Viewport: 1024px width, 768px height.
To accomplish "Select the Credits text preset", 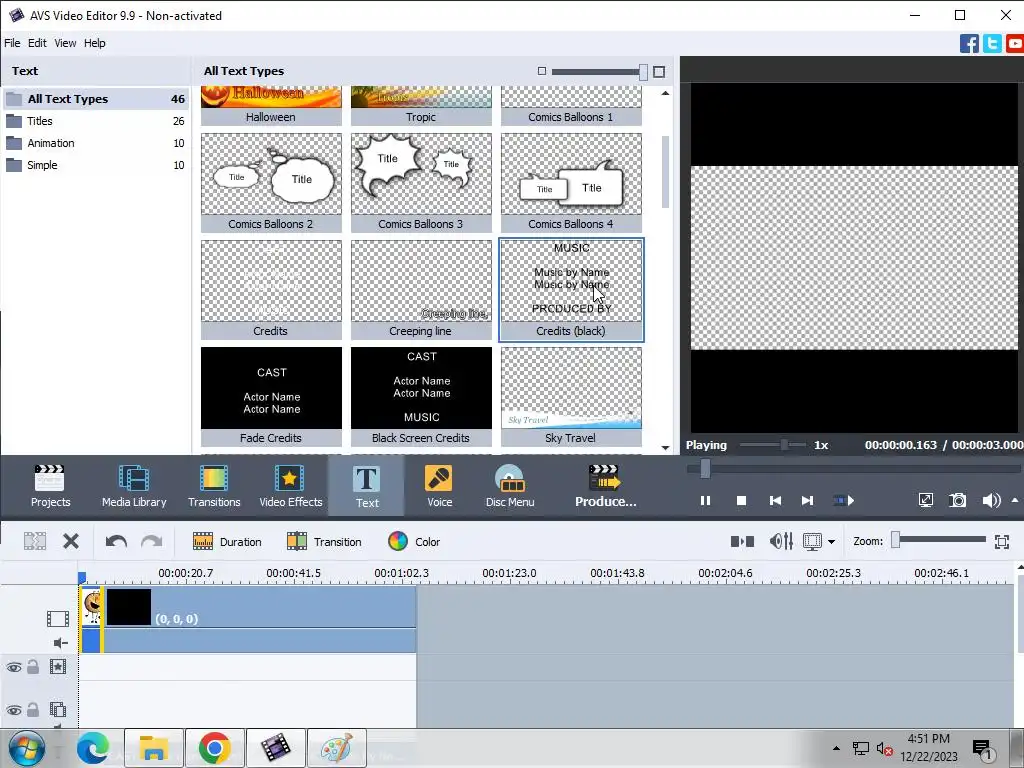I will (x=271, y=290).
